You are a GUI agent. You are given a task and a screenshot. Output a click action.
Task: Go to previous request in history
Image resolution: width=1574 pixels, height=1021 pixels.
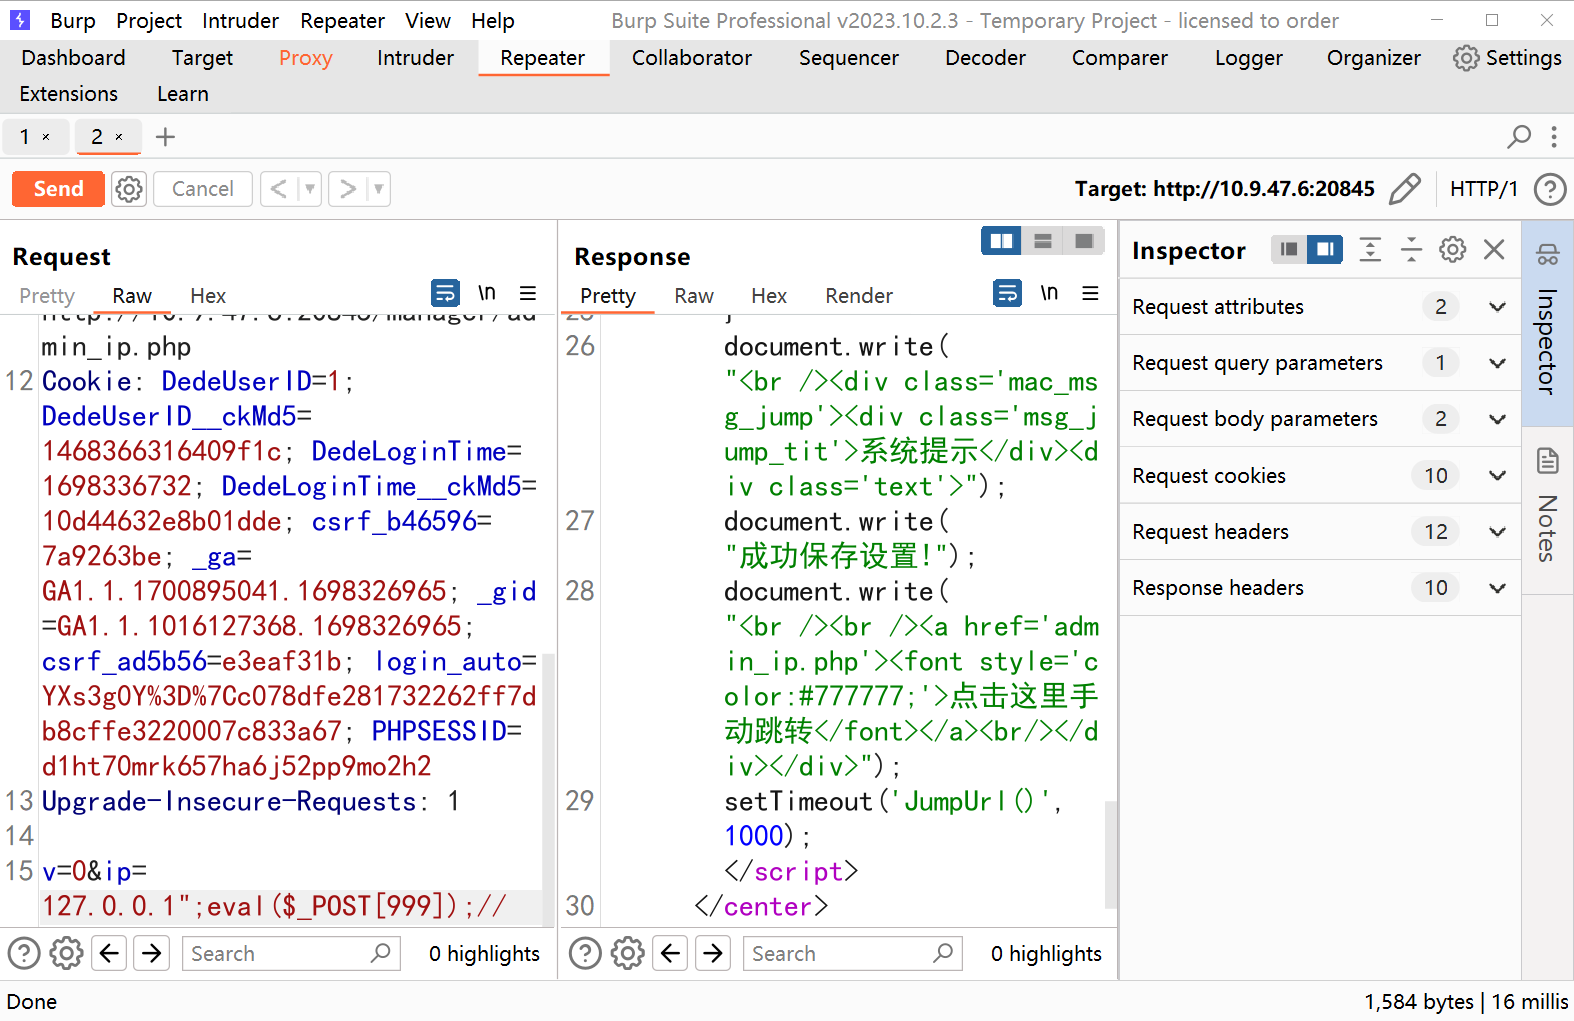point(279,189)
